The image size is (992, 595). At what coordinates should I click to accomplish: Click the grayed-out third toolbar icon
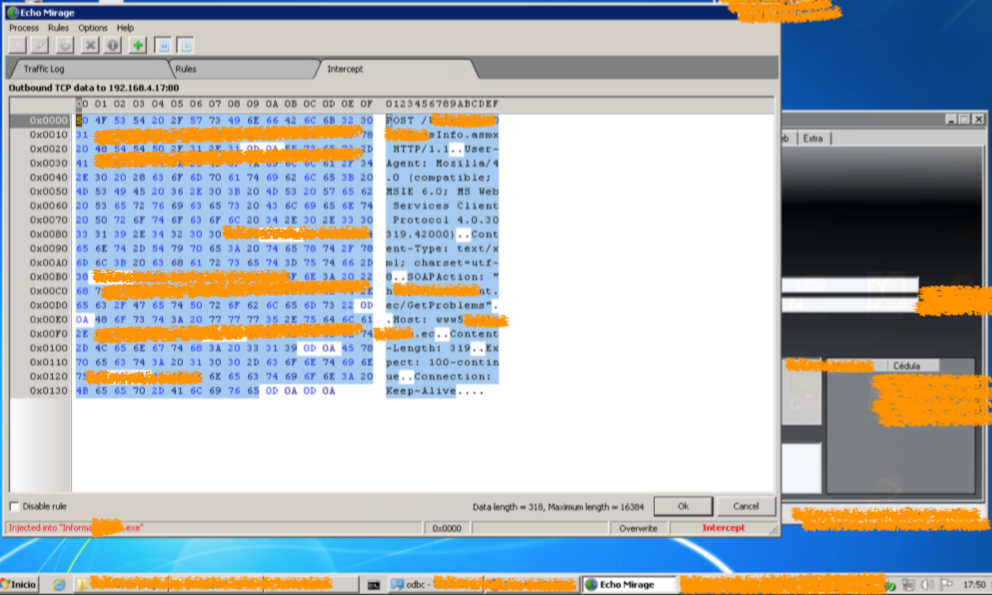click(66, 45)
